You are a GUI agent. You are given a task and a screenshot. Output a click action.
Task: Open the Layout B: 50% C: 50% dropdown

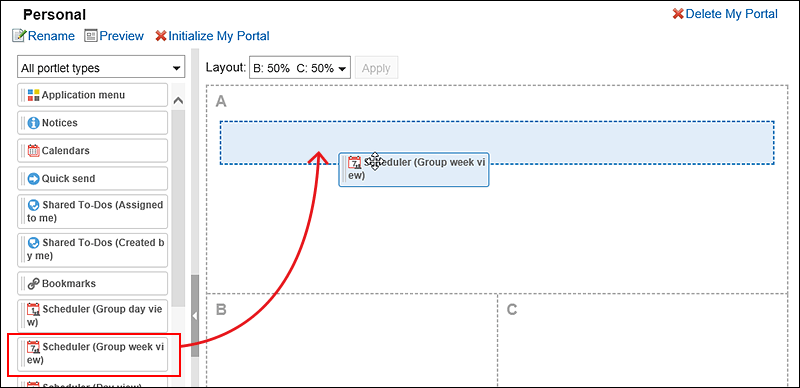tap(299, 68)
